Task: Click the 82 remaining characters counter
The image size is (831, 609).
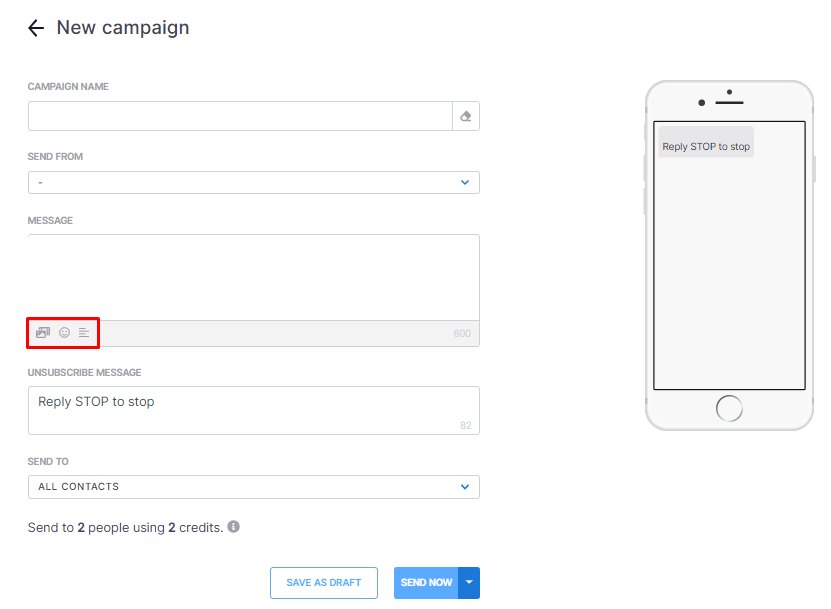Action: coord(465,425)
